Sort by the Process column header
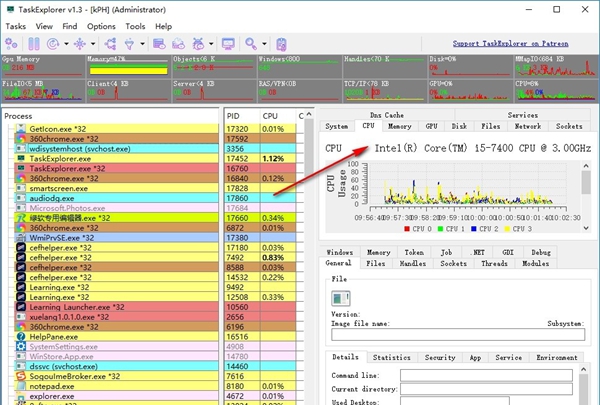 coord(111,116)
